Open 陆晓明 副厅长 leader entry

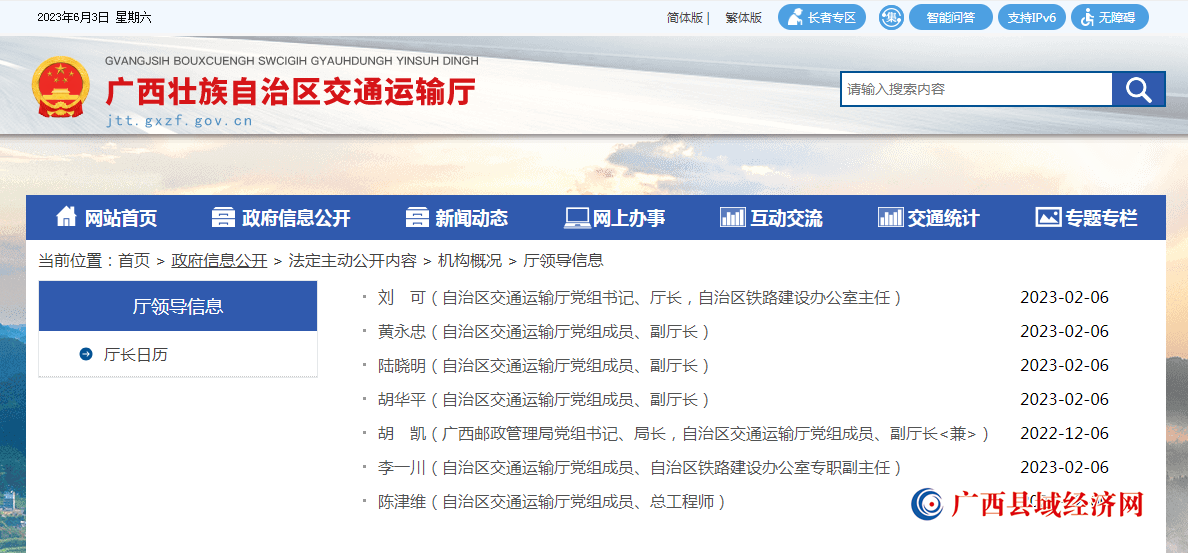click(543, 366)
